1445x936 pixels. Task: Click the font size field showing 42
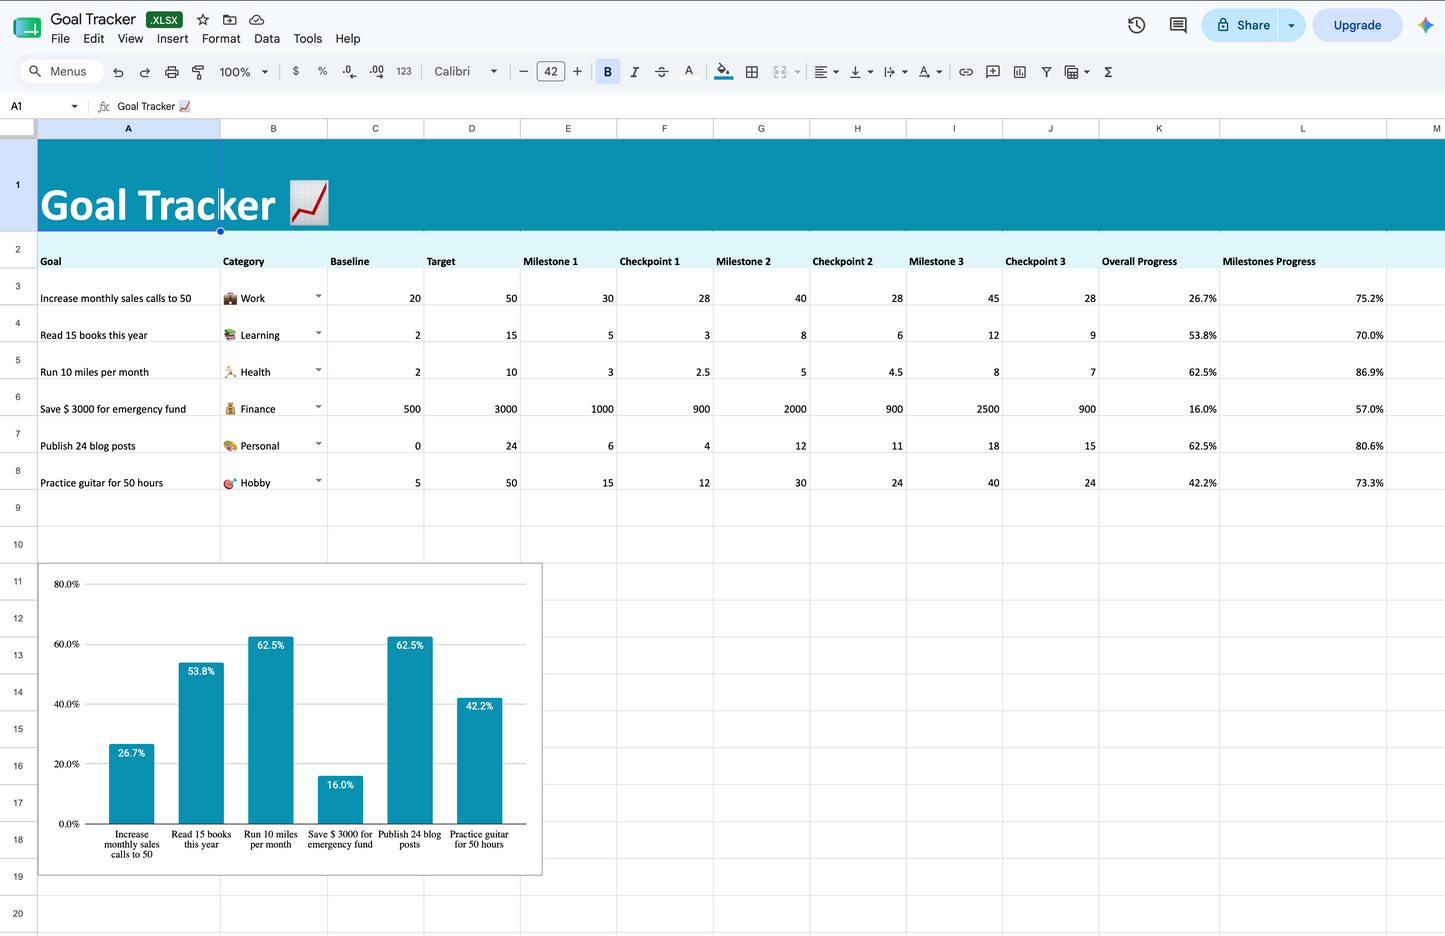[x=551, y=72]
